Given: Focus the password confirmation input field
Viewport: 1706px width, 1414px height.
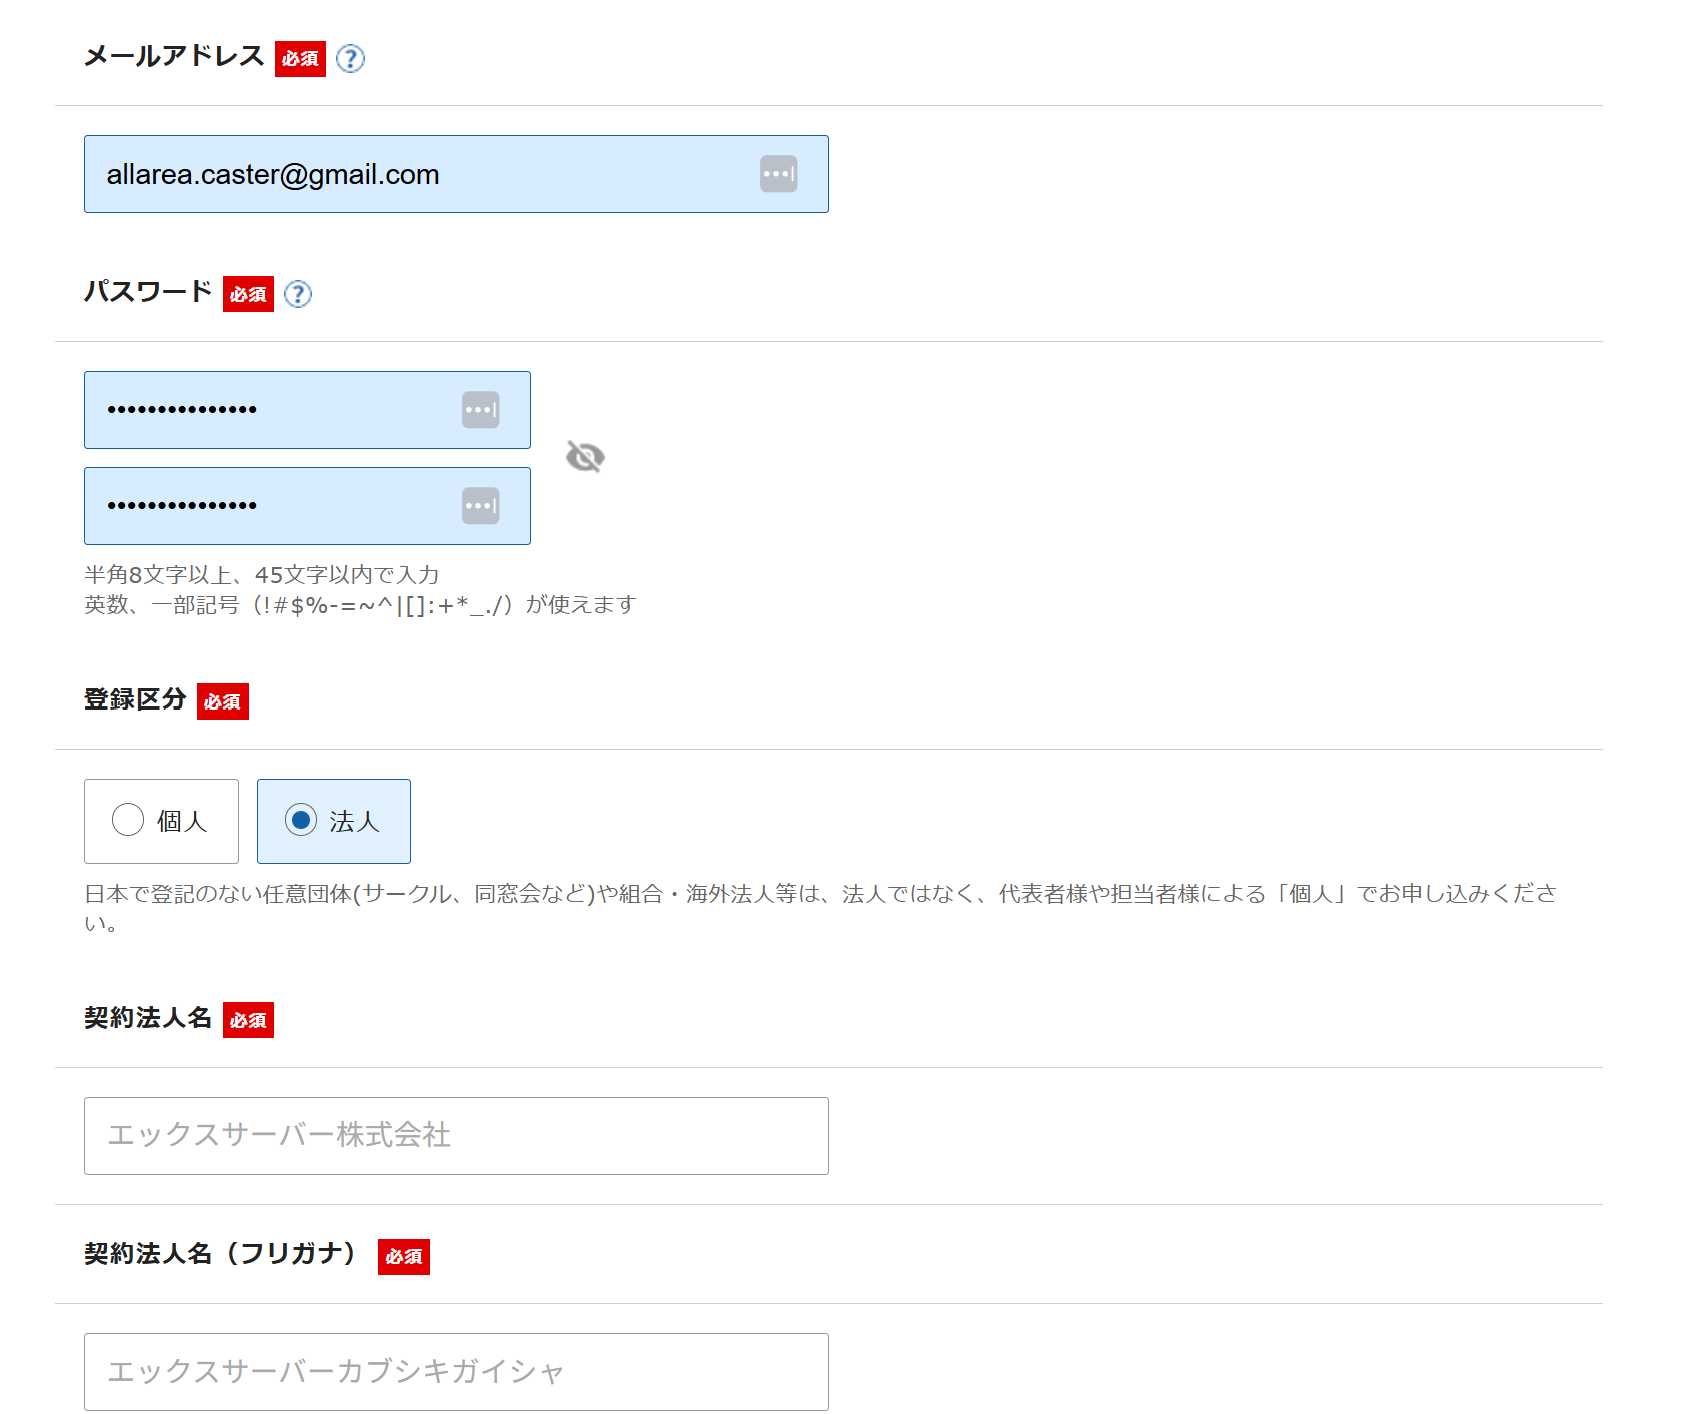Looking at the screenshot, I should coord(307,506).
